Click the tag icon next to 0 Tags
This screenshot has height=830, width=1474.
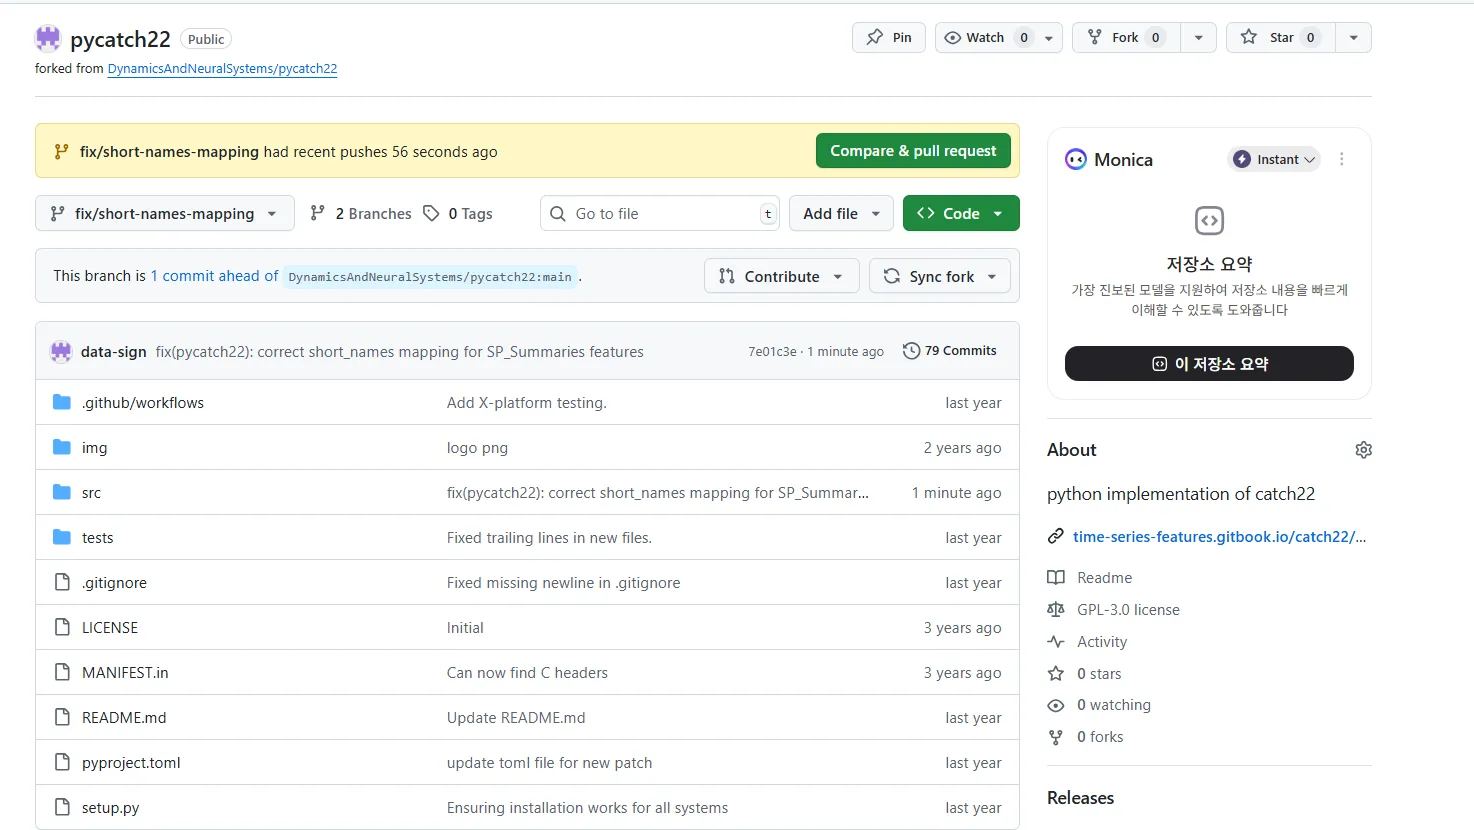tap(431, 213)
